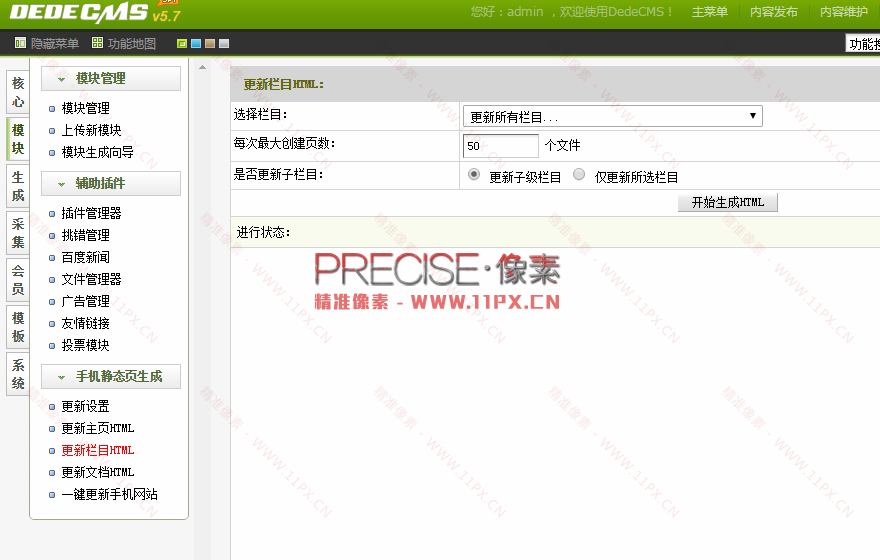Collapse the 手机静态页生成 section header

111,377
